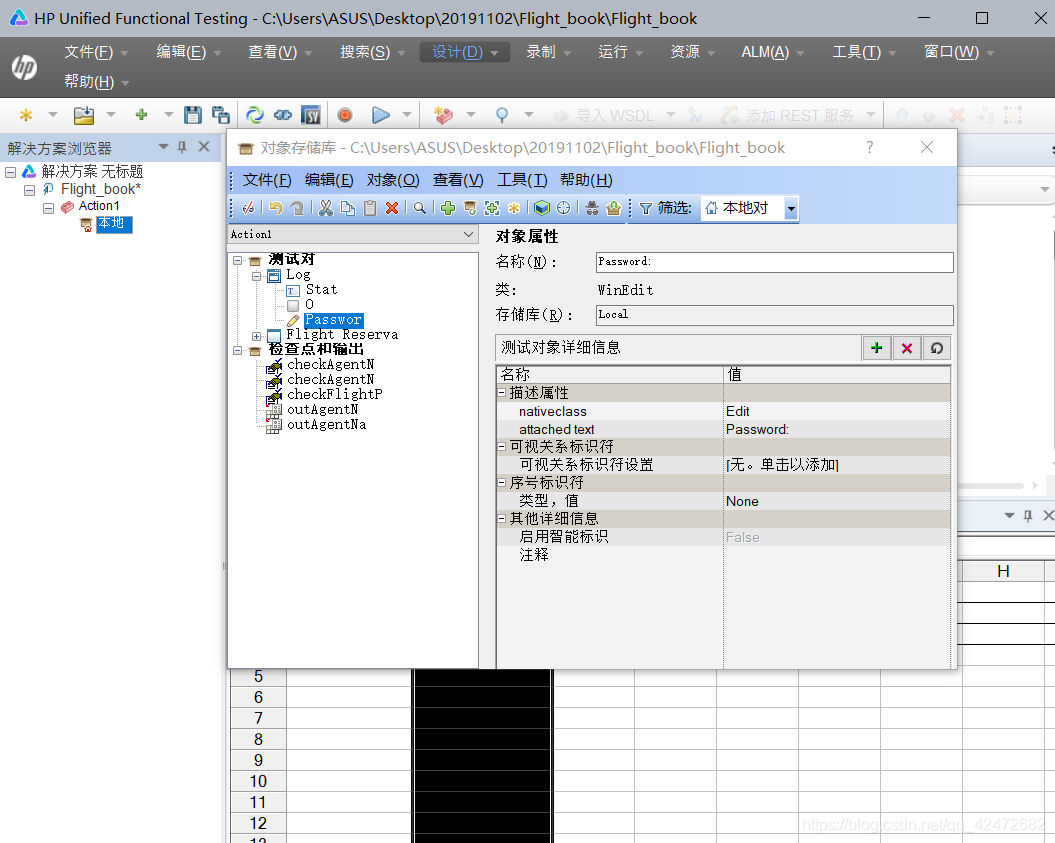This screenshot has width=1055, height=843.
Task: Click the red Record button icon
Action: click(x=344, y=115)
